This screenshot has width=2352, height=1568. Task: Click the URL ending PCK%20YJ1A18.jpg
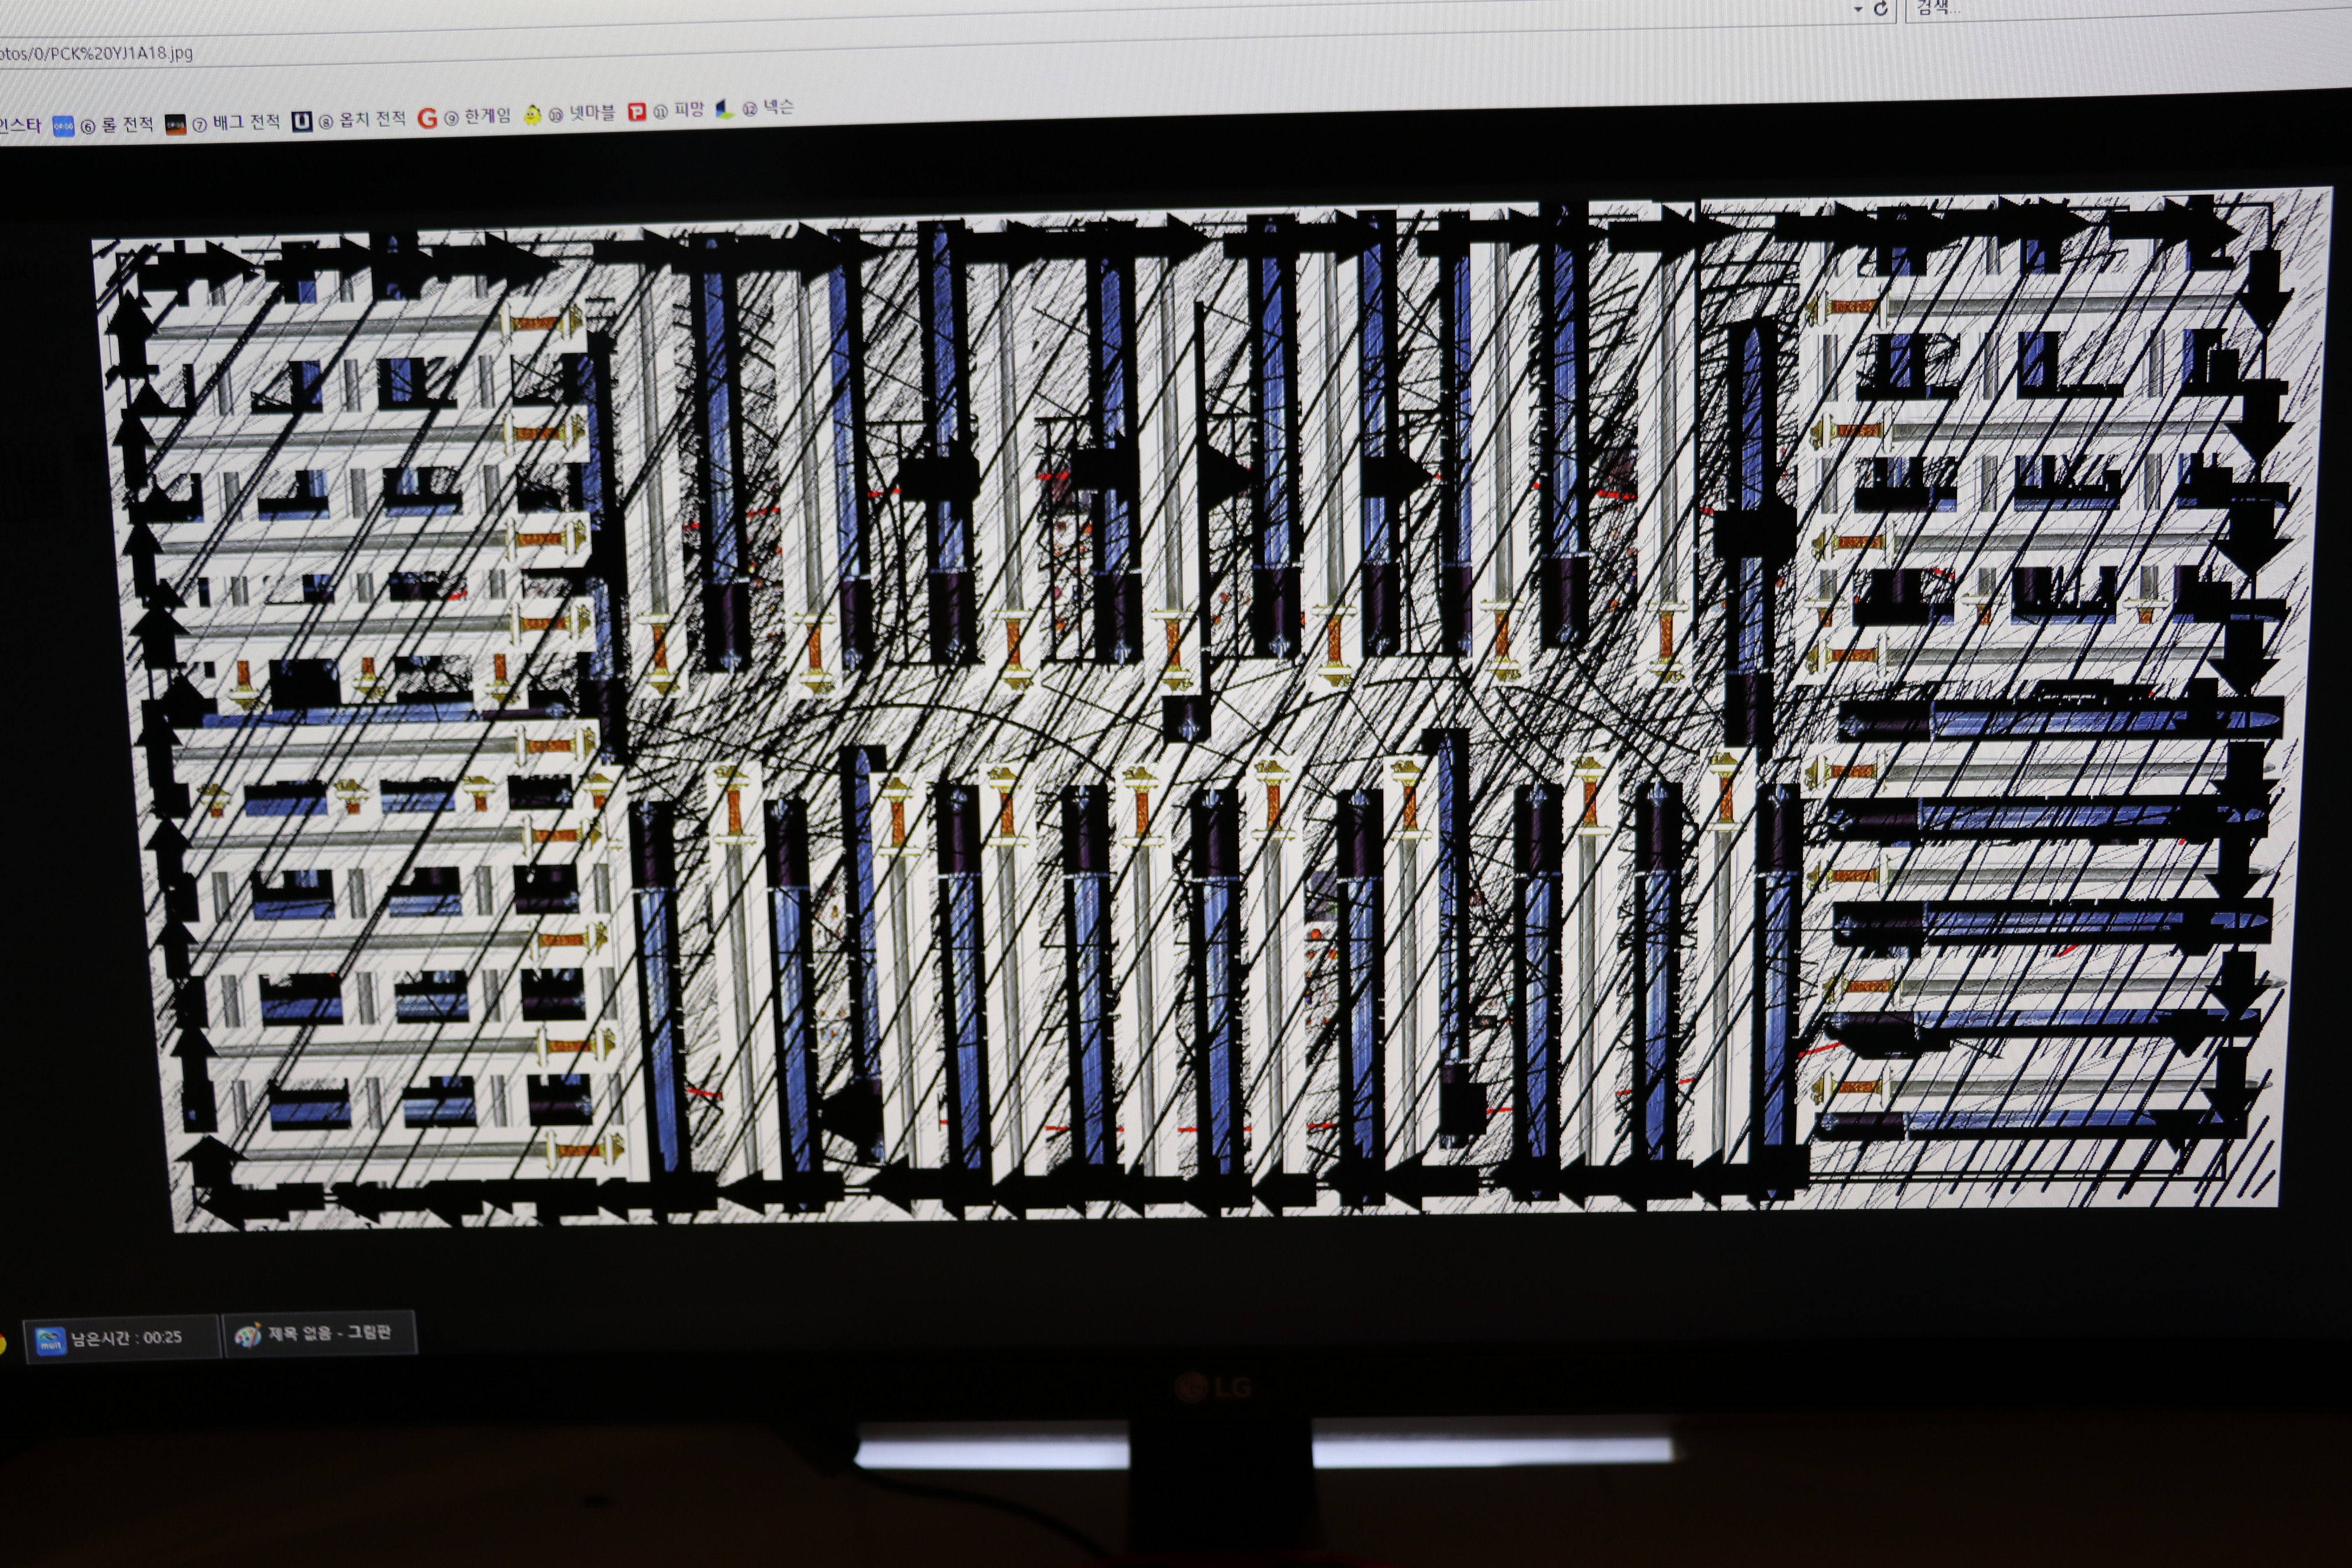(x=96, y=53)
